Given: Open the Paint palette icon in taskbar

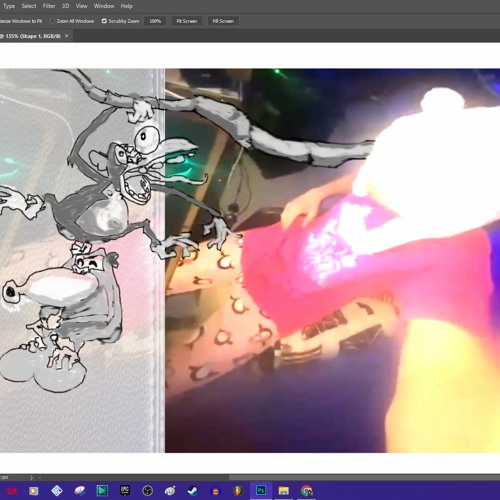Looking at the screenshot, I should (x=170, y=491).
